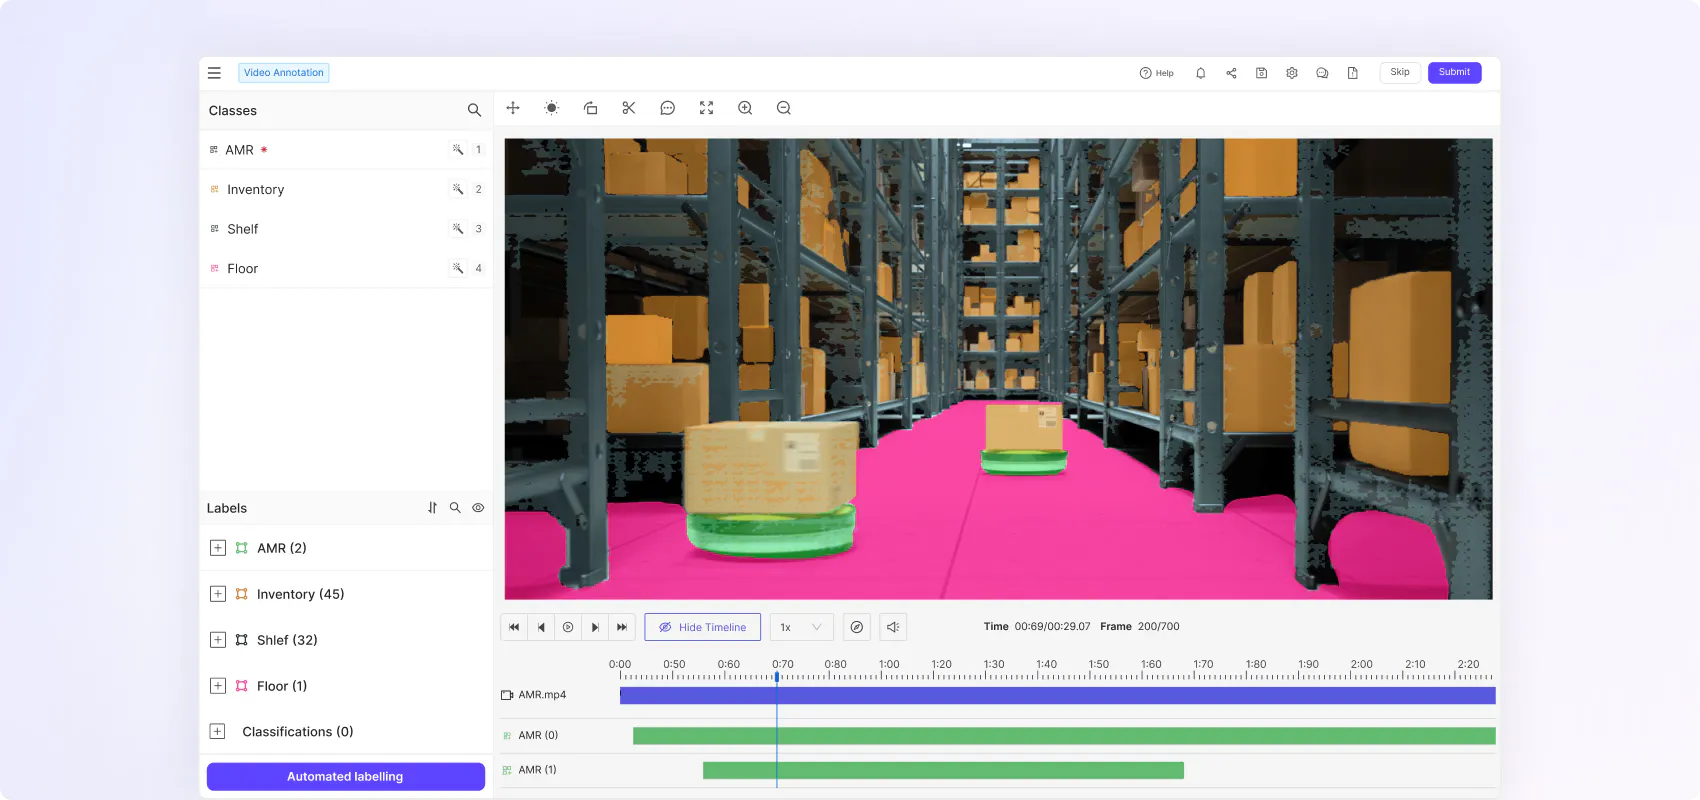Open the brightness adjustment tool

[x=551, y=108]
